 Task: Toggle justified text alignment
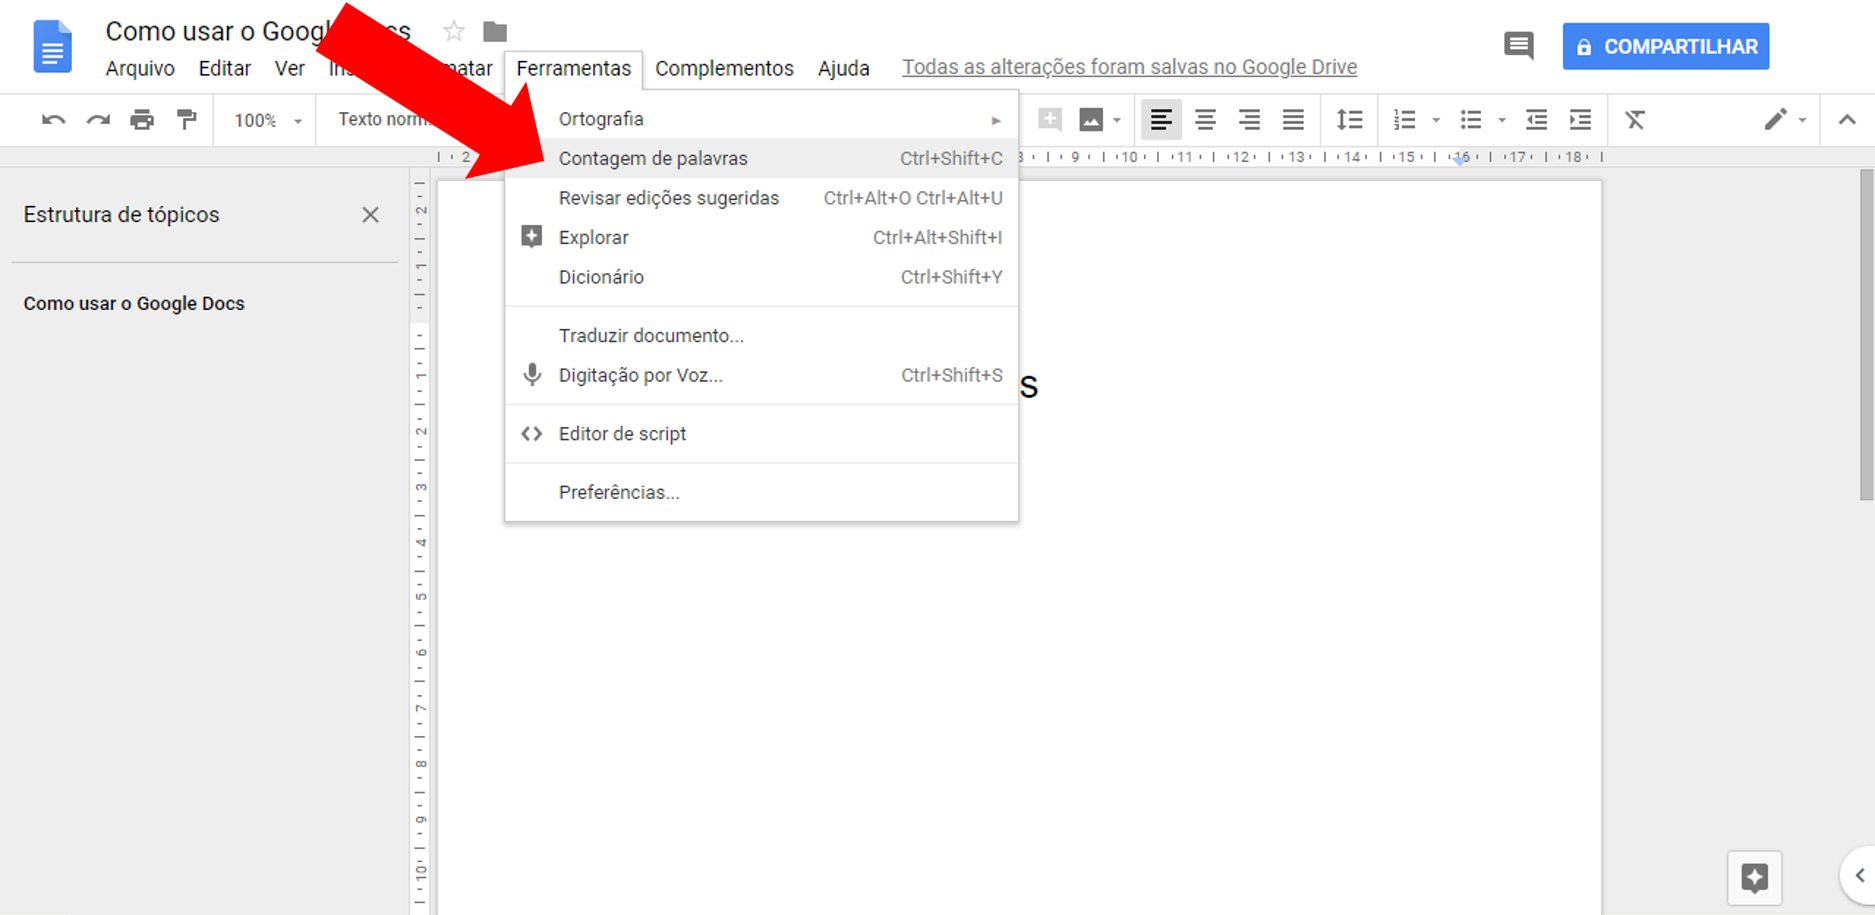pyautogui.click(x=1293, y=120)
